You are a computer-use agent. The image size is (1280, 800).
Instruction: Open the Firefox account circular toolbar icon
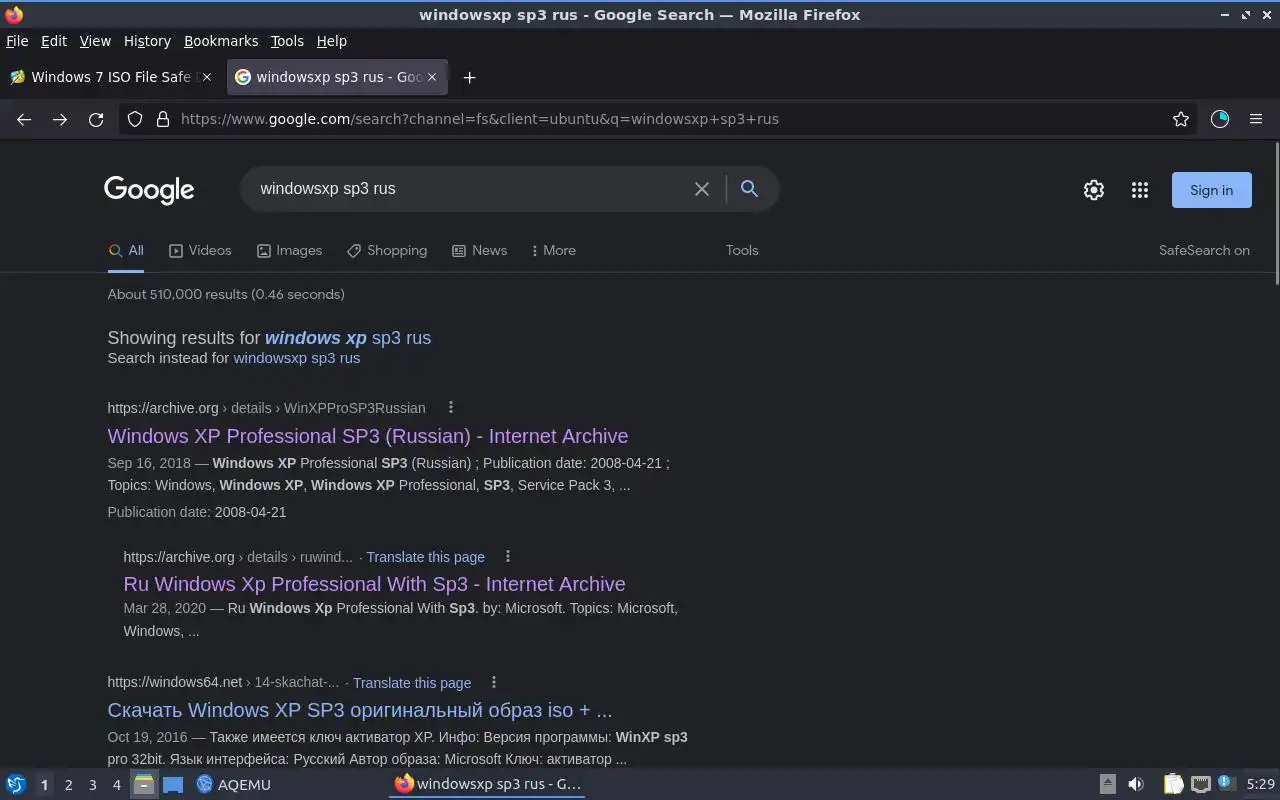tap(1220, 119)
